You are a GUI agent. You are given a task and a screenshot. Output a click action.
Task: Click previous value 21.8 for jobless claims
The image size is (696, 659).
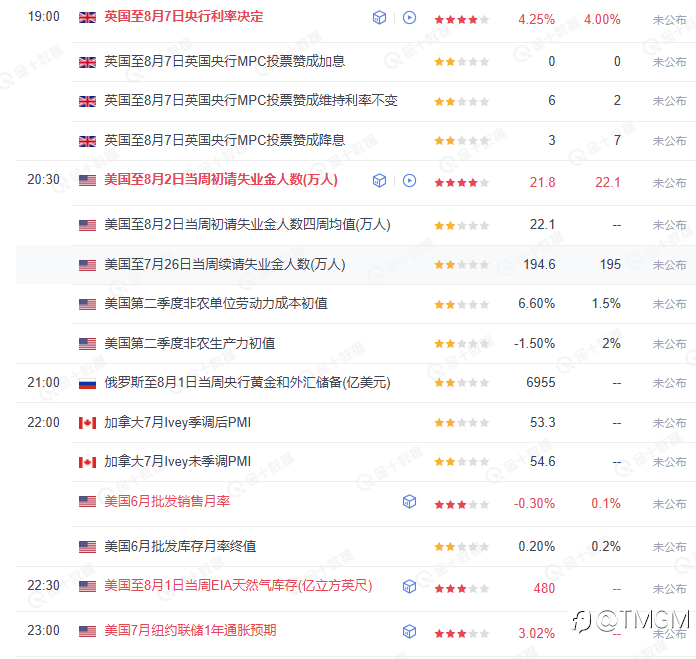click(x=542, y=182)
